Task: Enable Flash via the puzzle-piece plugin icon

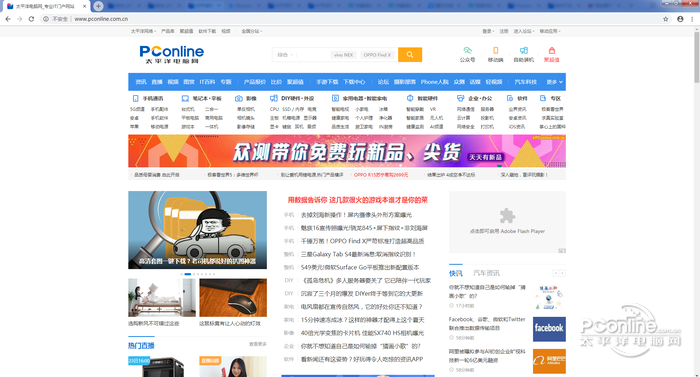Action: click(x=507, y=216)
